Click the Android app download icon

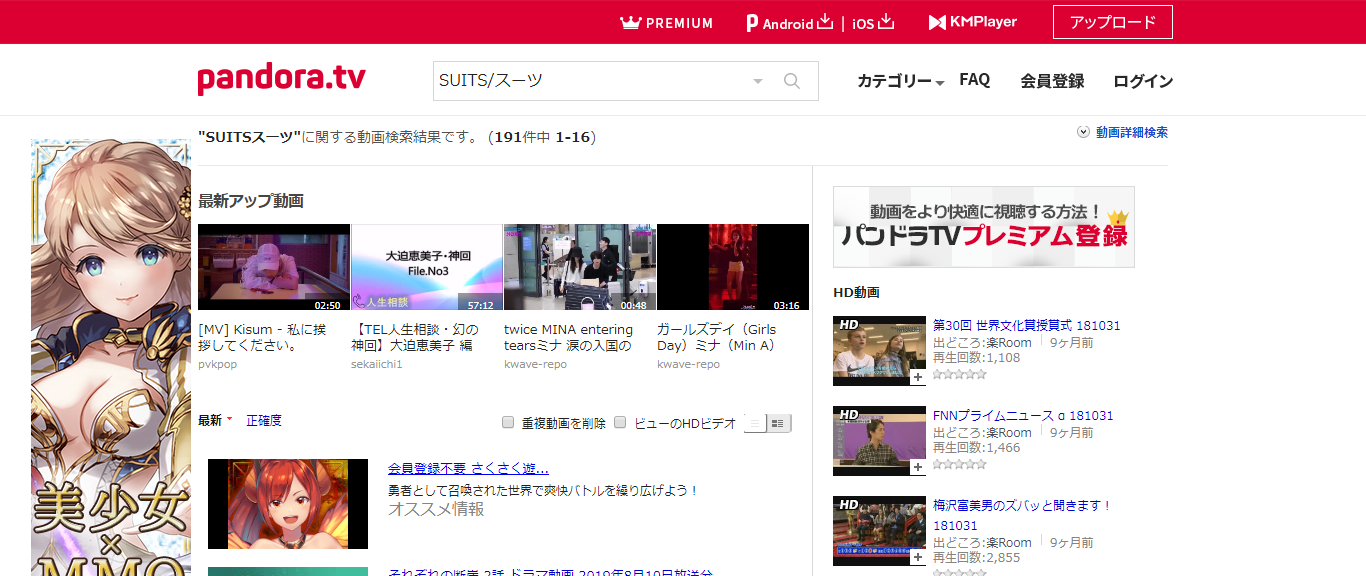[x=825, y=22]
